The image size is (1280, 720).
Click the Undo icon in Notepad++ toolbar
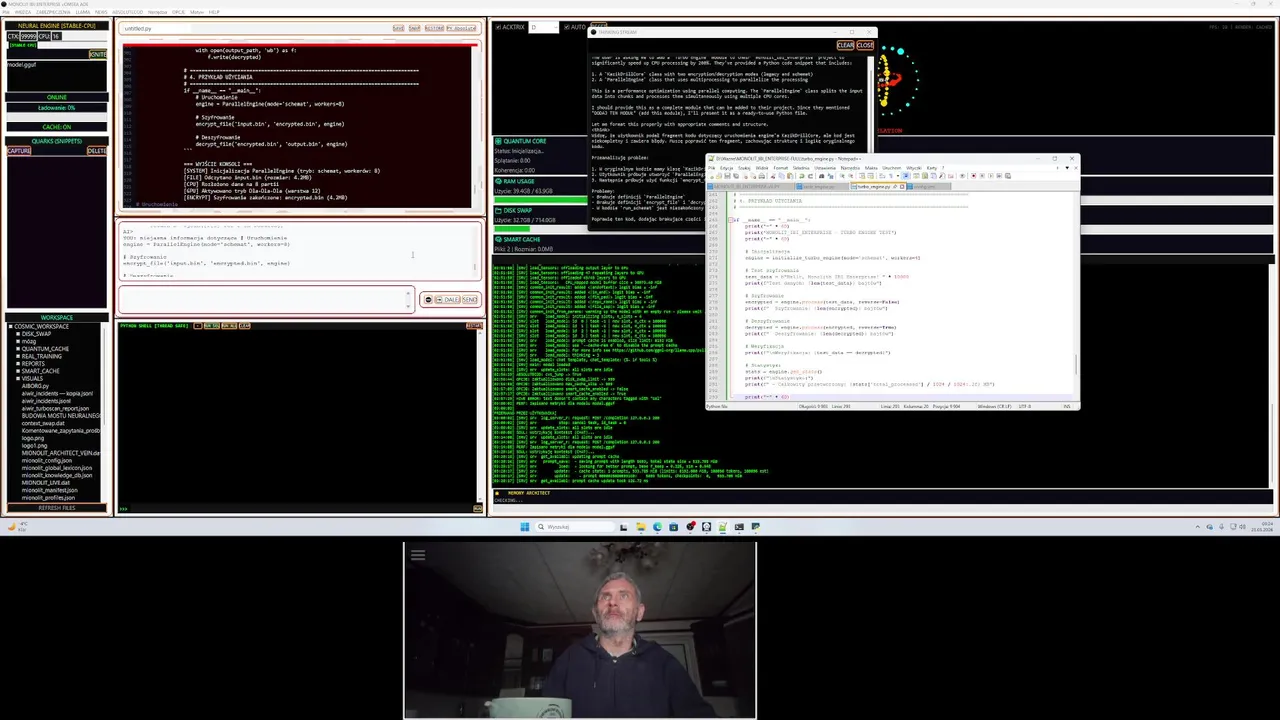click(802, 176)
